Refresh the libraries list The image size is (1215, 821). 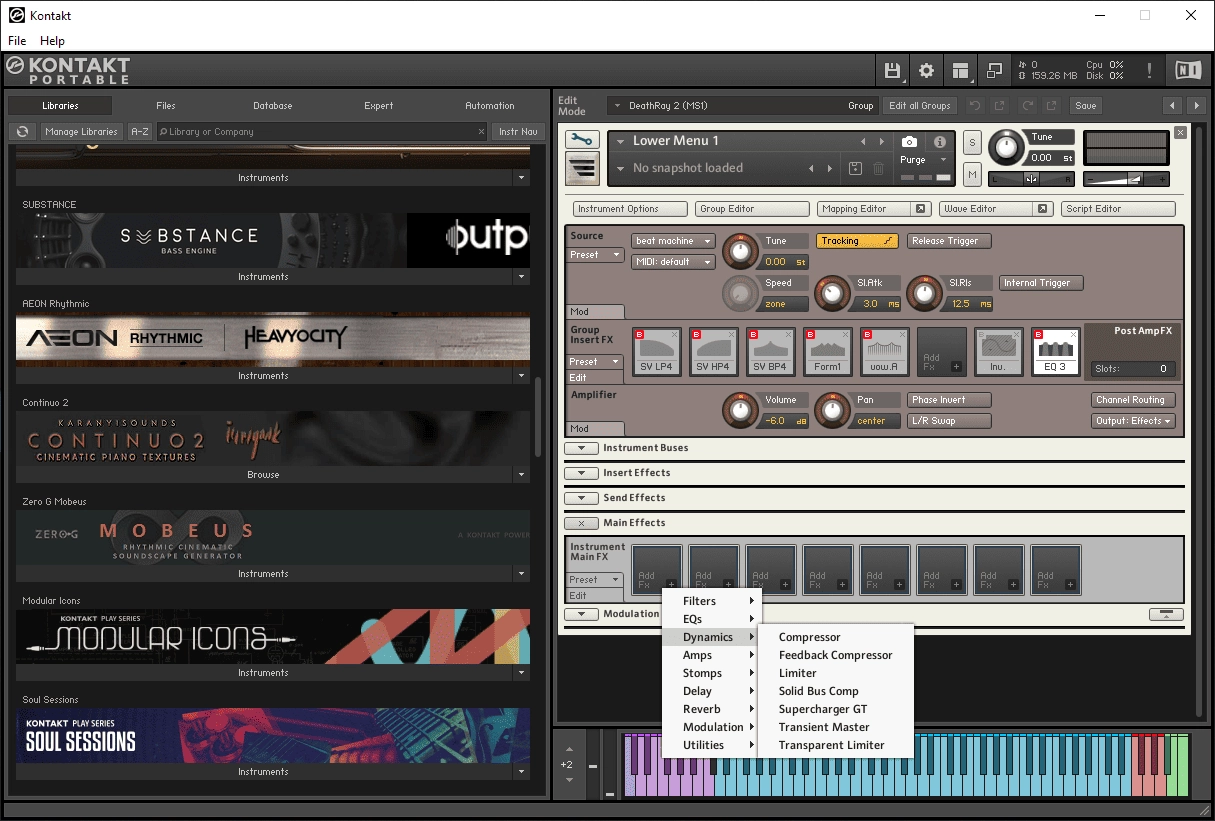23,131
